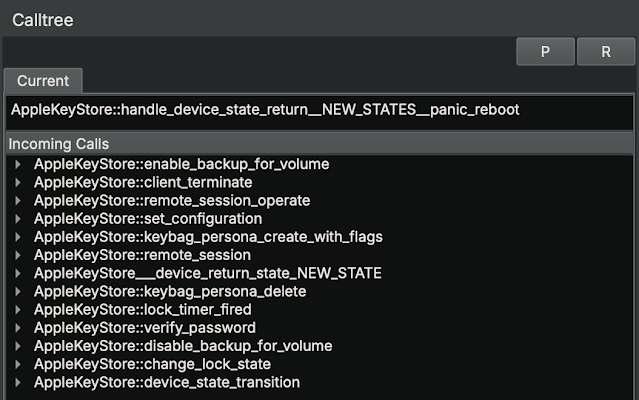Expand the remote_session tree arrow

[18, 255]
